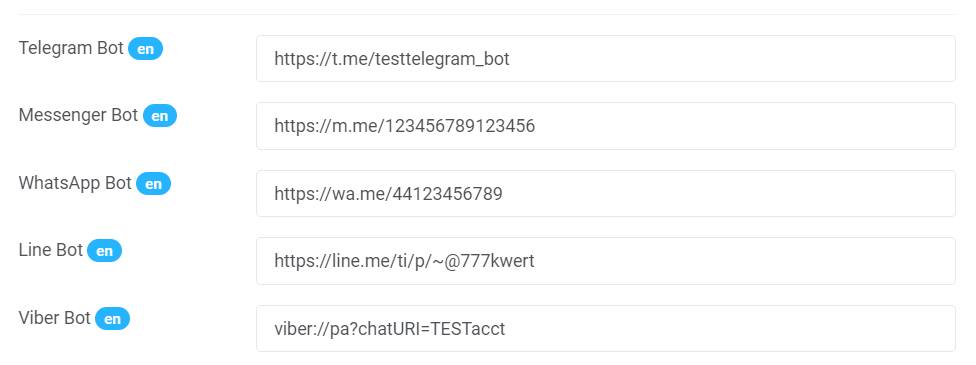Click the Line Bot URL input field
Image resolution: width=976 pixels, height=365 pixels.
tap(606, 261)
